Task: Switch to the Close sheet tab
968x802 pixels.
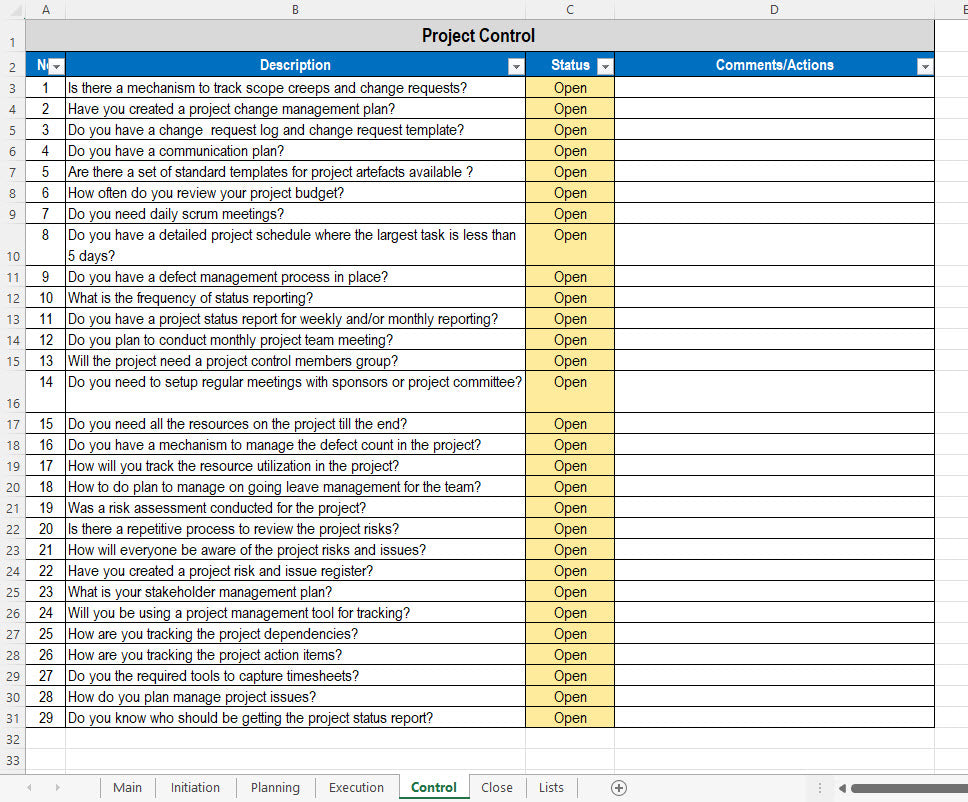Action: 496,787
